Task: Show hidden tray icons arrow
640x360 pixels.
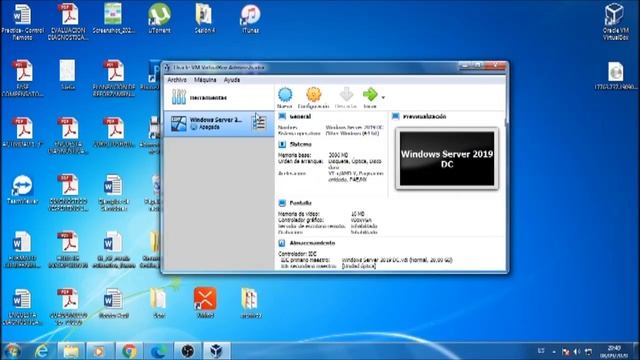Action: pos(554,351)
